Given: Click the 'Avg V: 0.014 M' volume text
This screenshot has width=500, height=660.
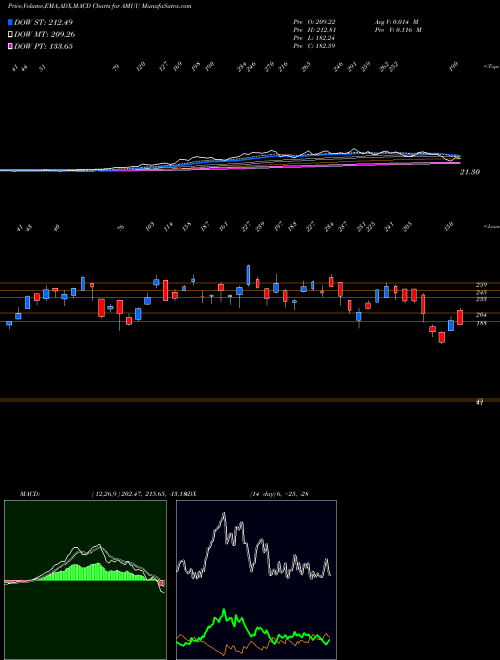Looking at the screenshot, I should pyautogui.click(x=396, y=22).
